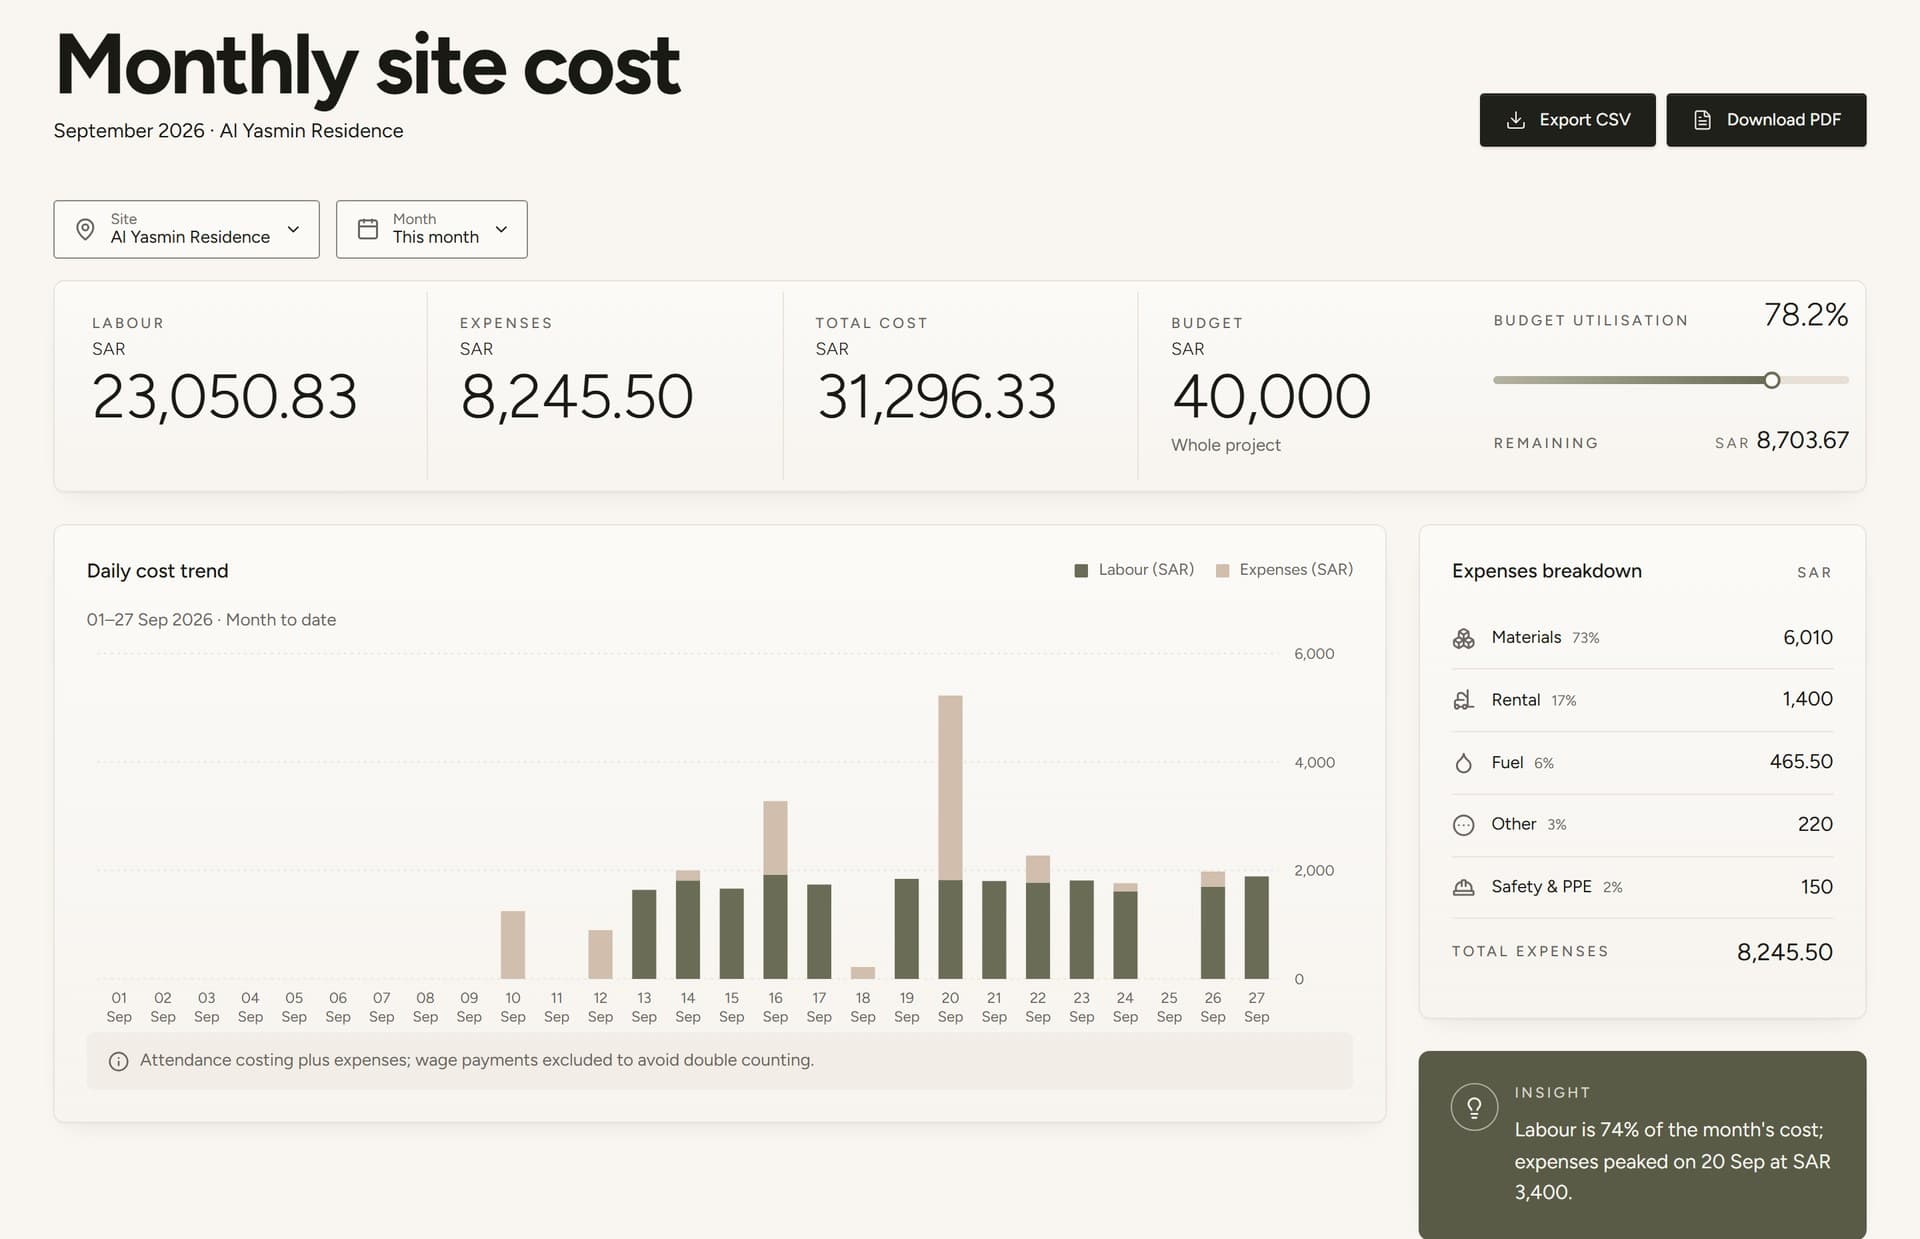The width and height of the screenshot is (1920, 1239).
Task: Open the Month This month dropdown
Action: pos(432,229)
